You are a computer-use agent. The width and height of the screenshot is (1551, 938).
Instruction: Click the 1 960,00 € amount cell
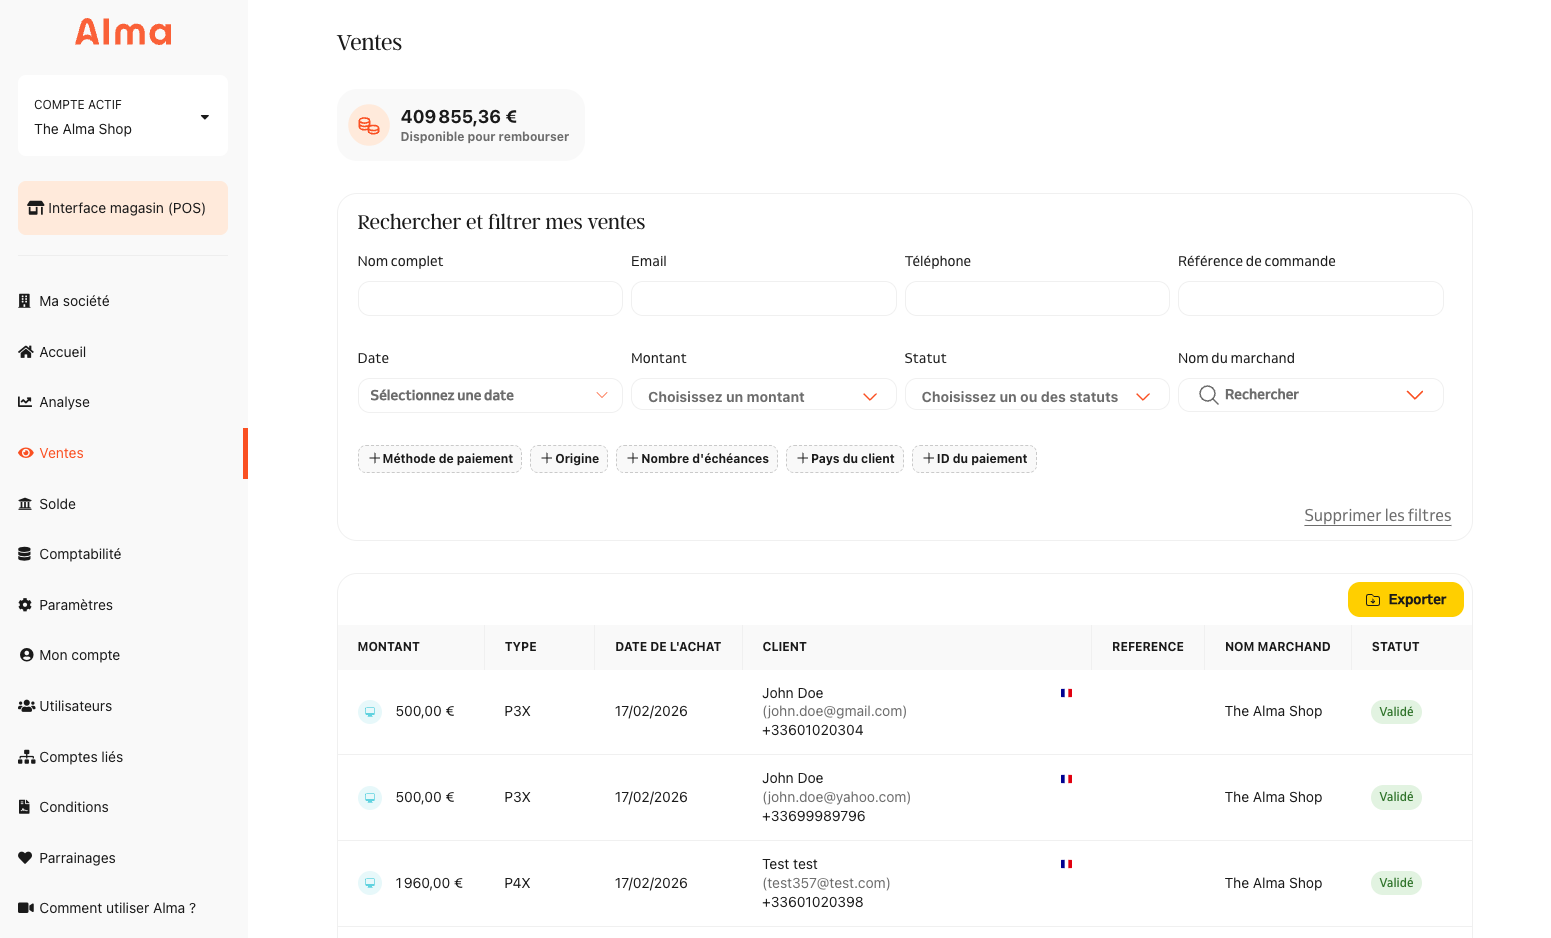pos(429,883)
